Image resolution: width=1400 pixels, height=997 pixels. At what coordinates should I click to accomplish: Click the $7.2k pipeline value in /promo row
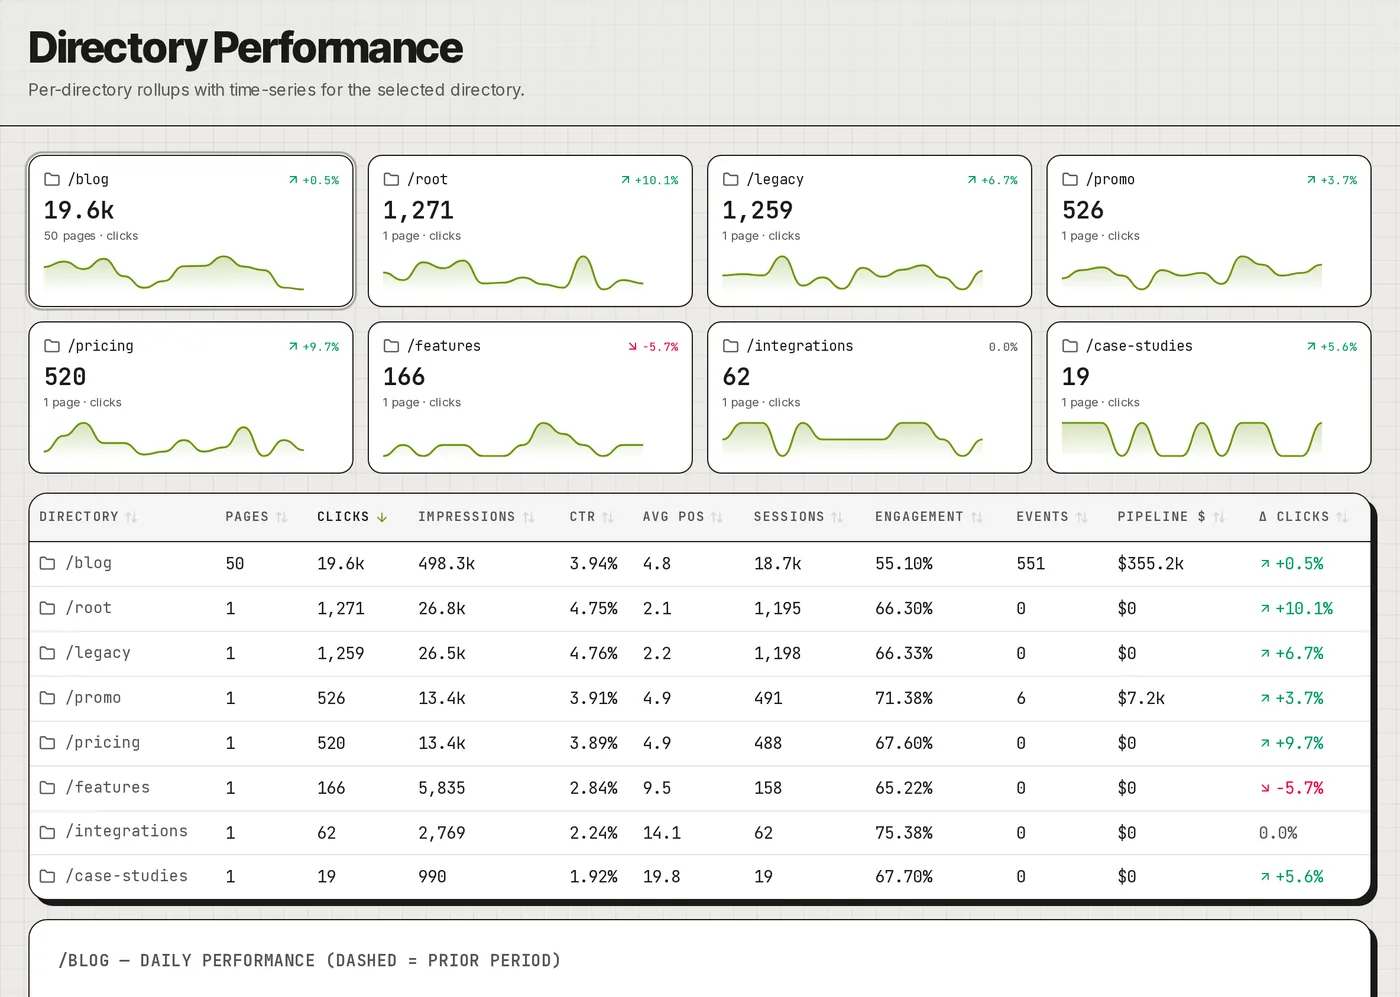1141,698
